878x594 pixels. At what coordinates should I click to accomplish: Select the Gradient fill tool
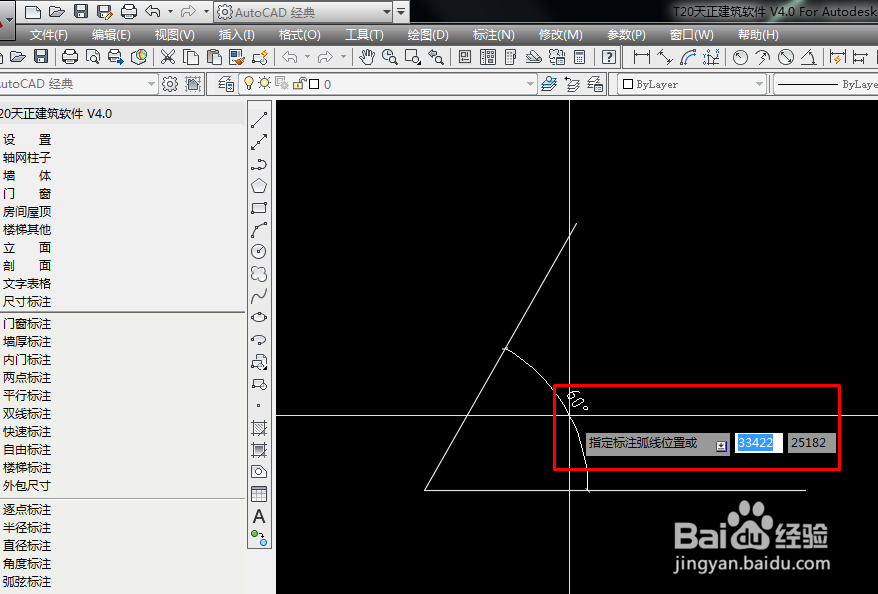[259, 450]
